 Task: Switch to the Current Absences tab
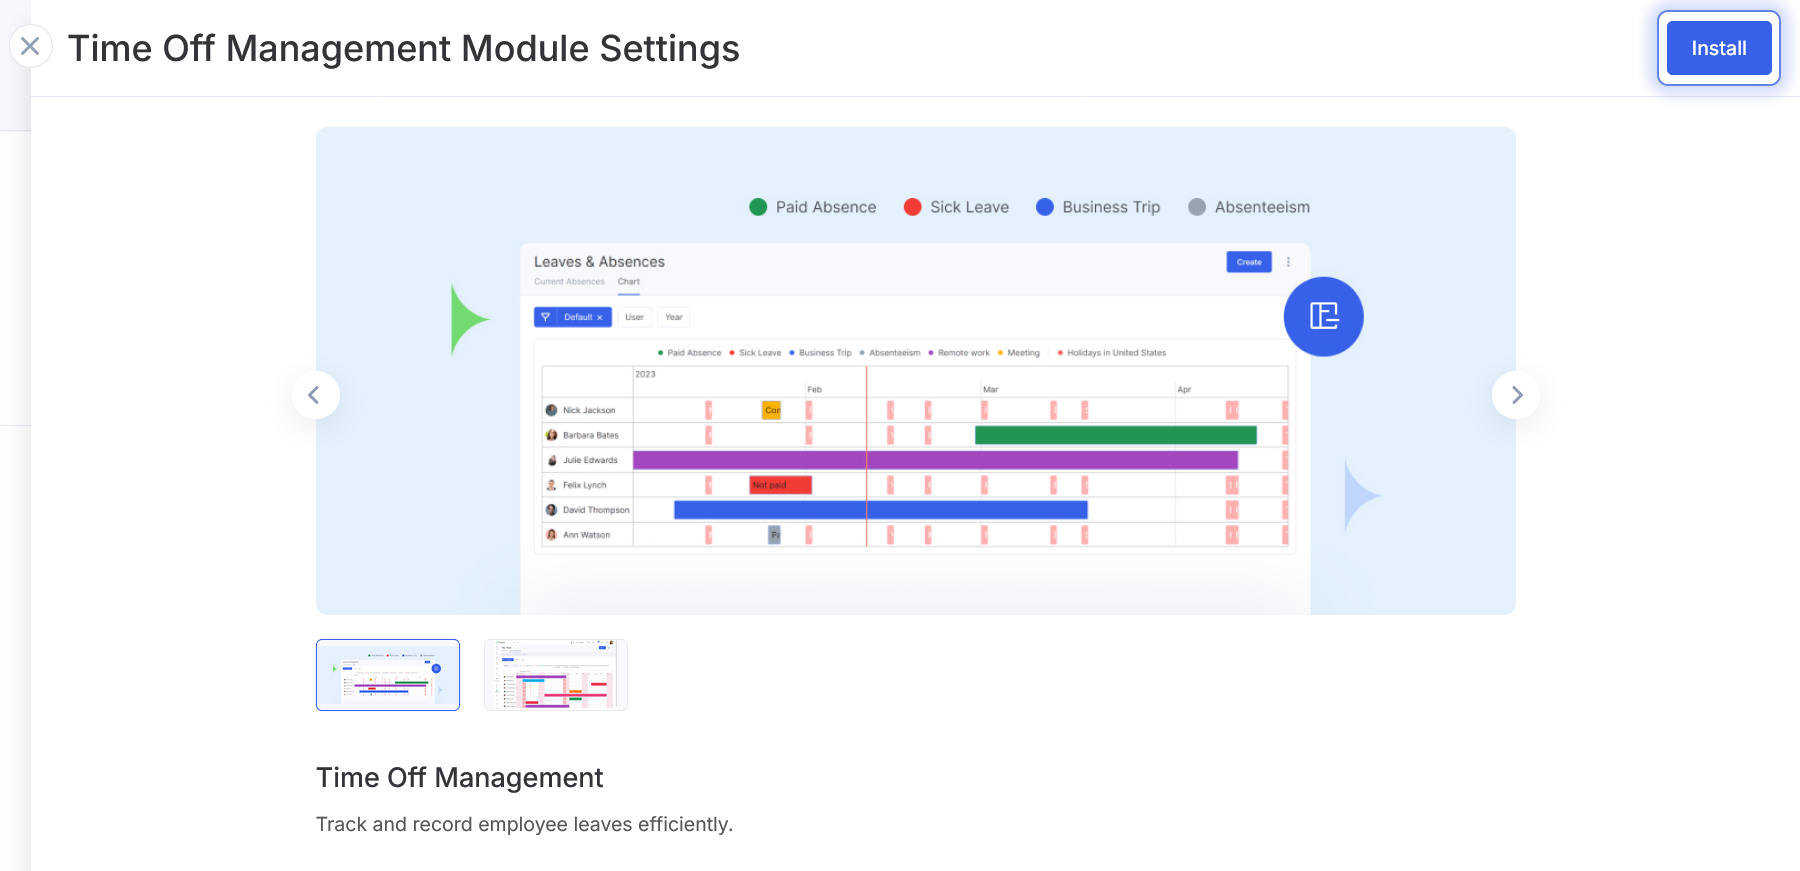pyautogui.click(x=569, y=282)
